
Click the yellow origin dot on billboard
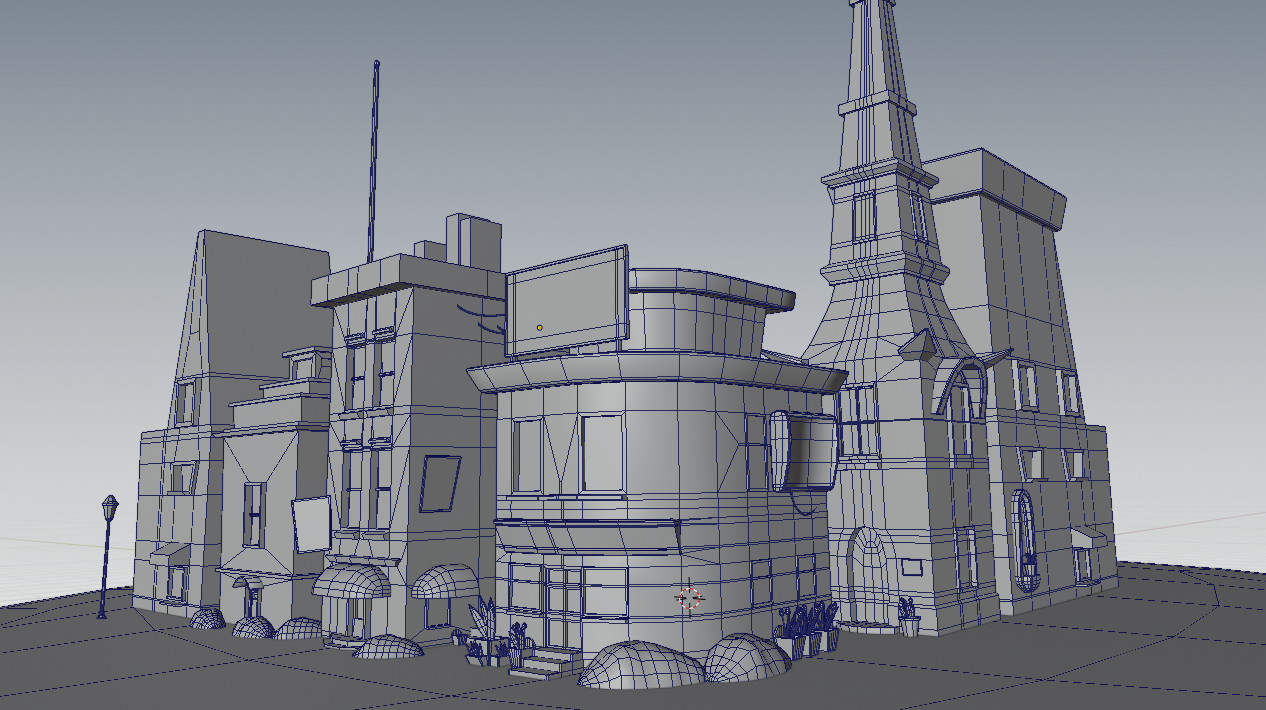click(540, 327)
